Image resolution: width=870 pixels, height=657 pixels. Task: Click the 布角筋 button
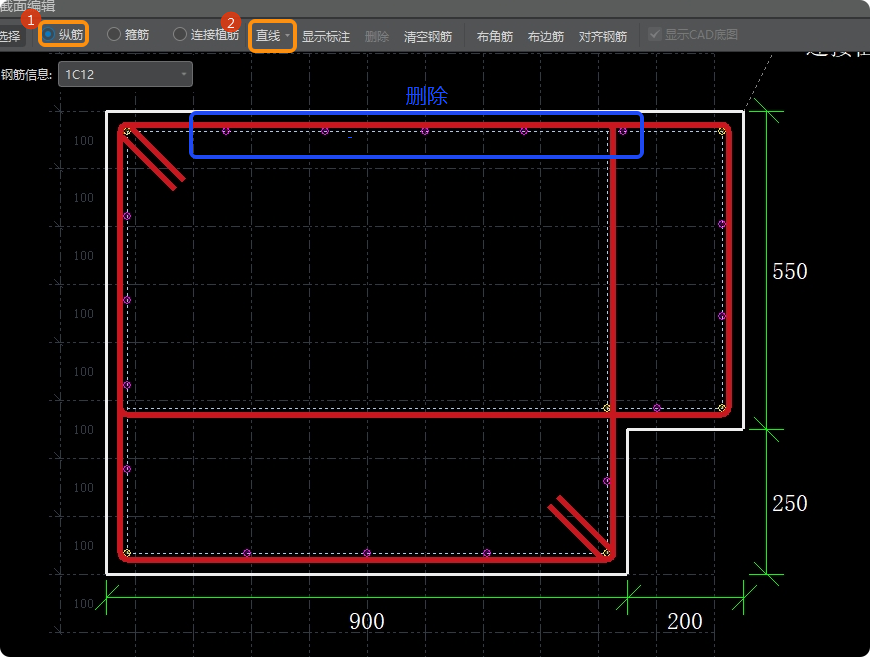click(x=494, y=37)
